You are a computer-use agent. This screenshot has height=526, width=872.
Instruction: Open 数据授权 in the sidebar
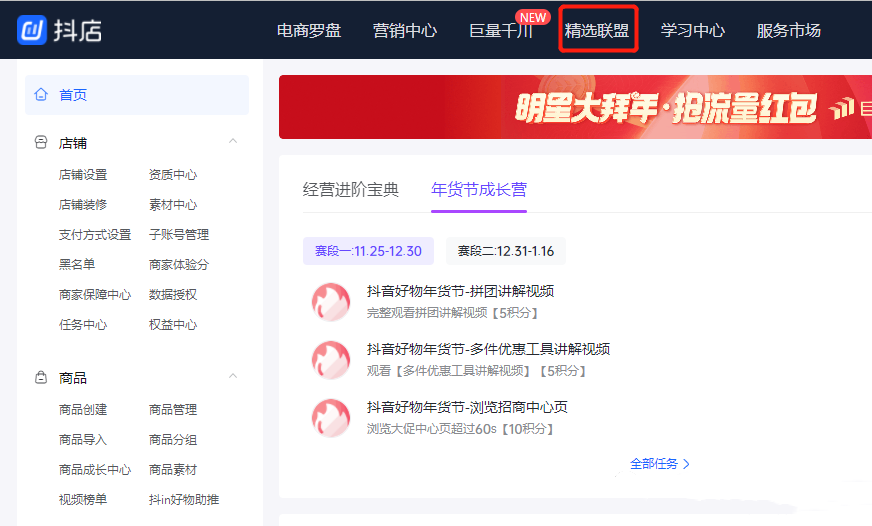click(x=173, y=294)
